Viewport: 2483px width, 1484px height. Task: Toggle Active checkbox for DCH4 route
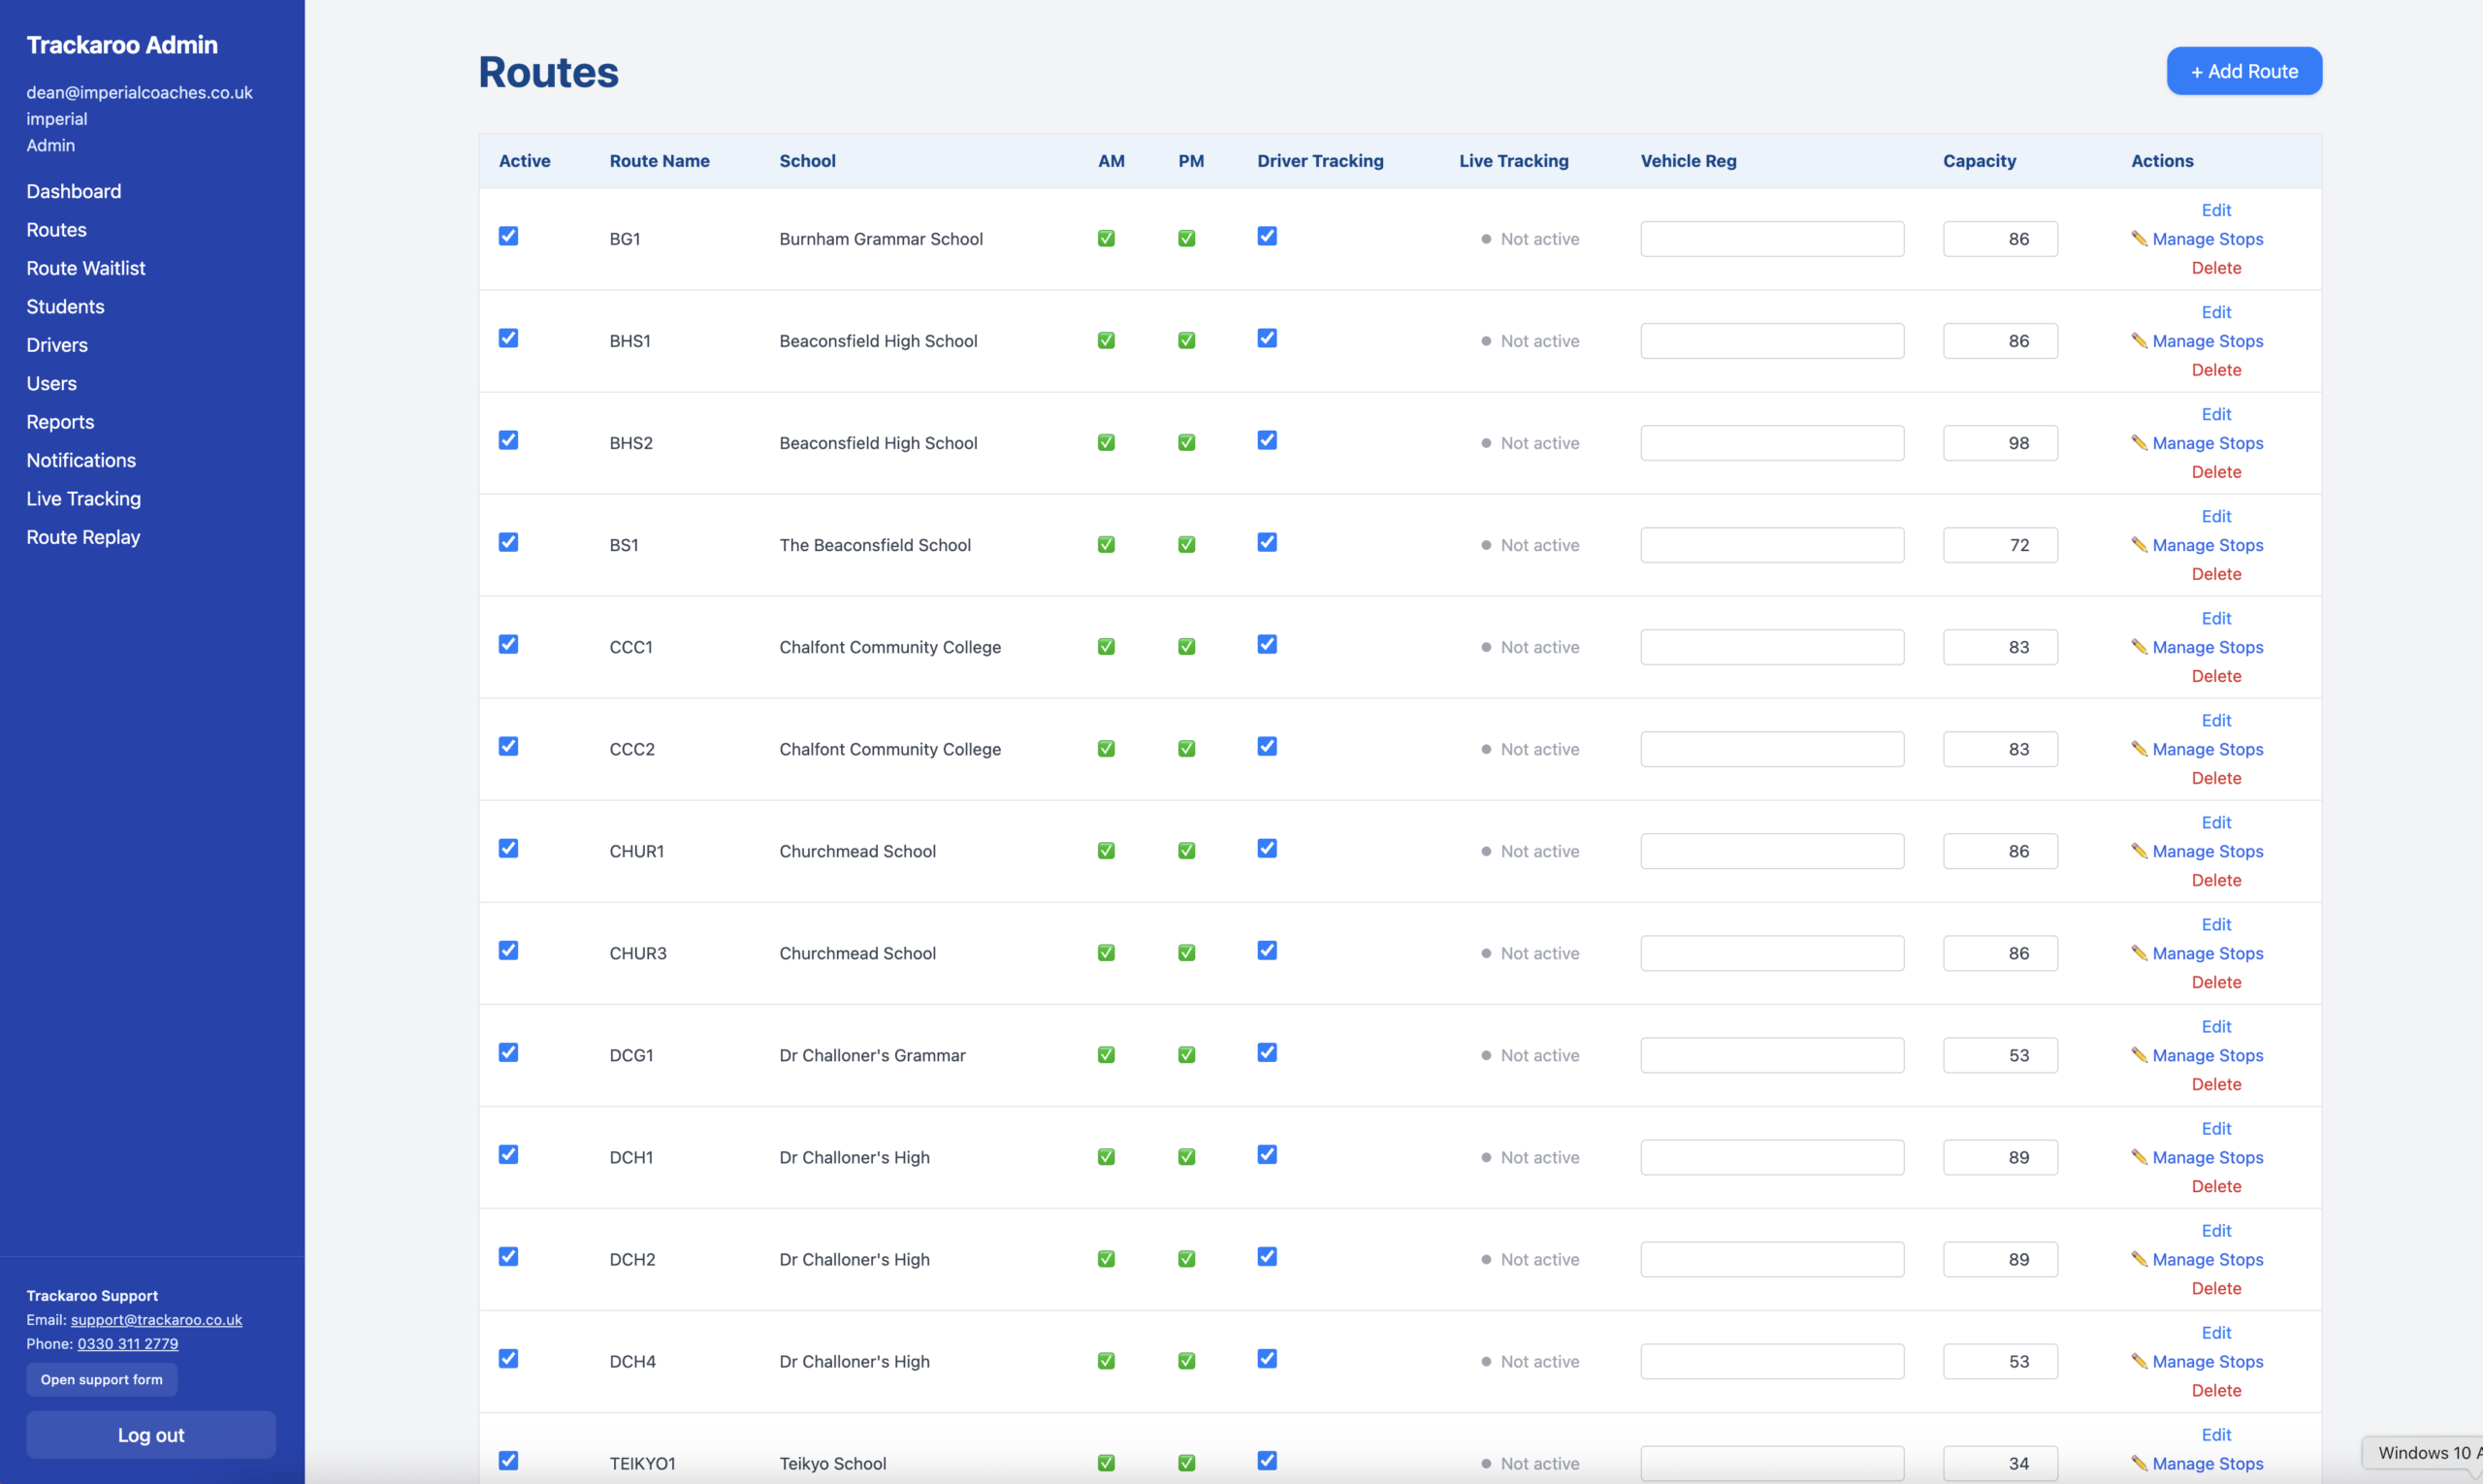click(x=508, y=1358)
